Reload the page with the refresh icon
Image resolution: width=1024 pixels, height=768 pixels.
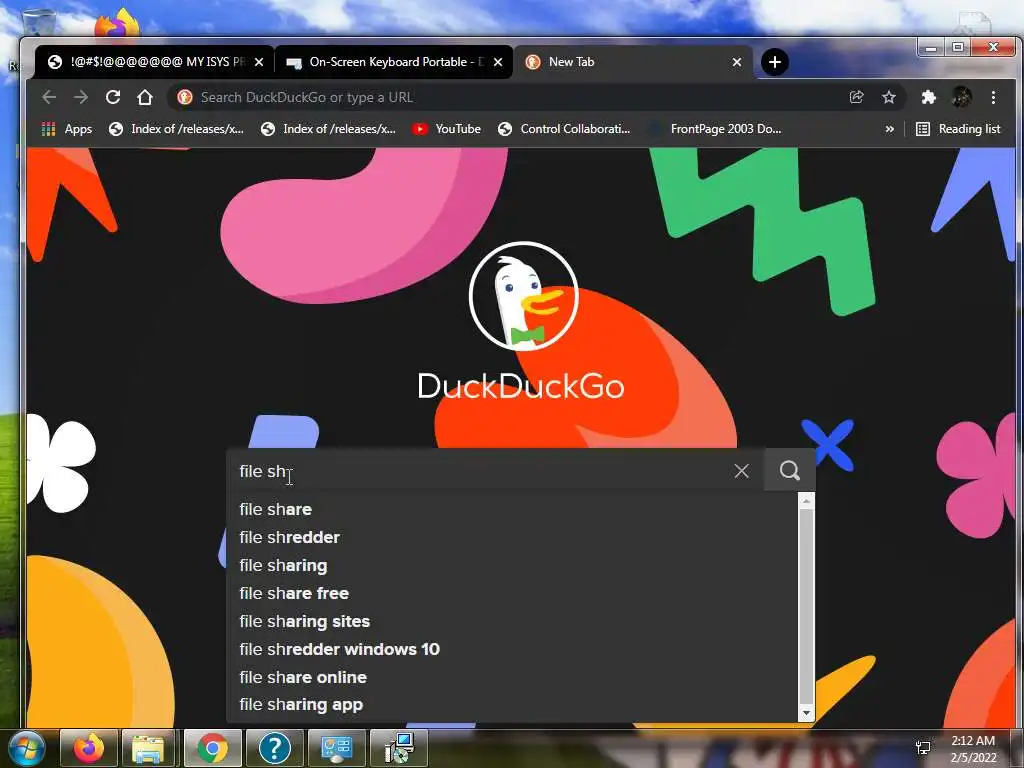pyautogui.click(x=113, y=97)
